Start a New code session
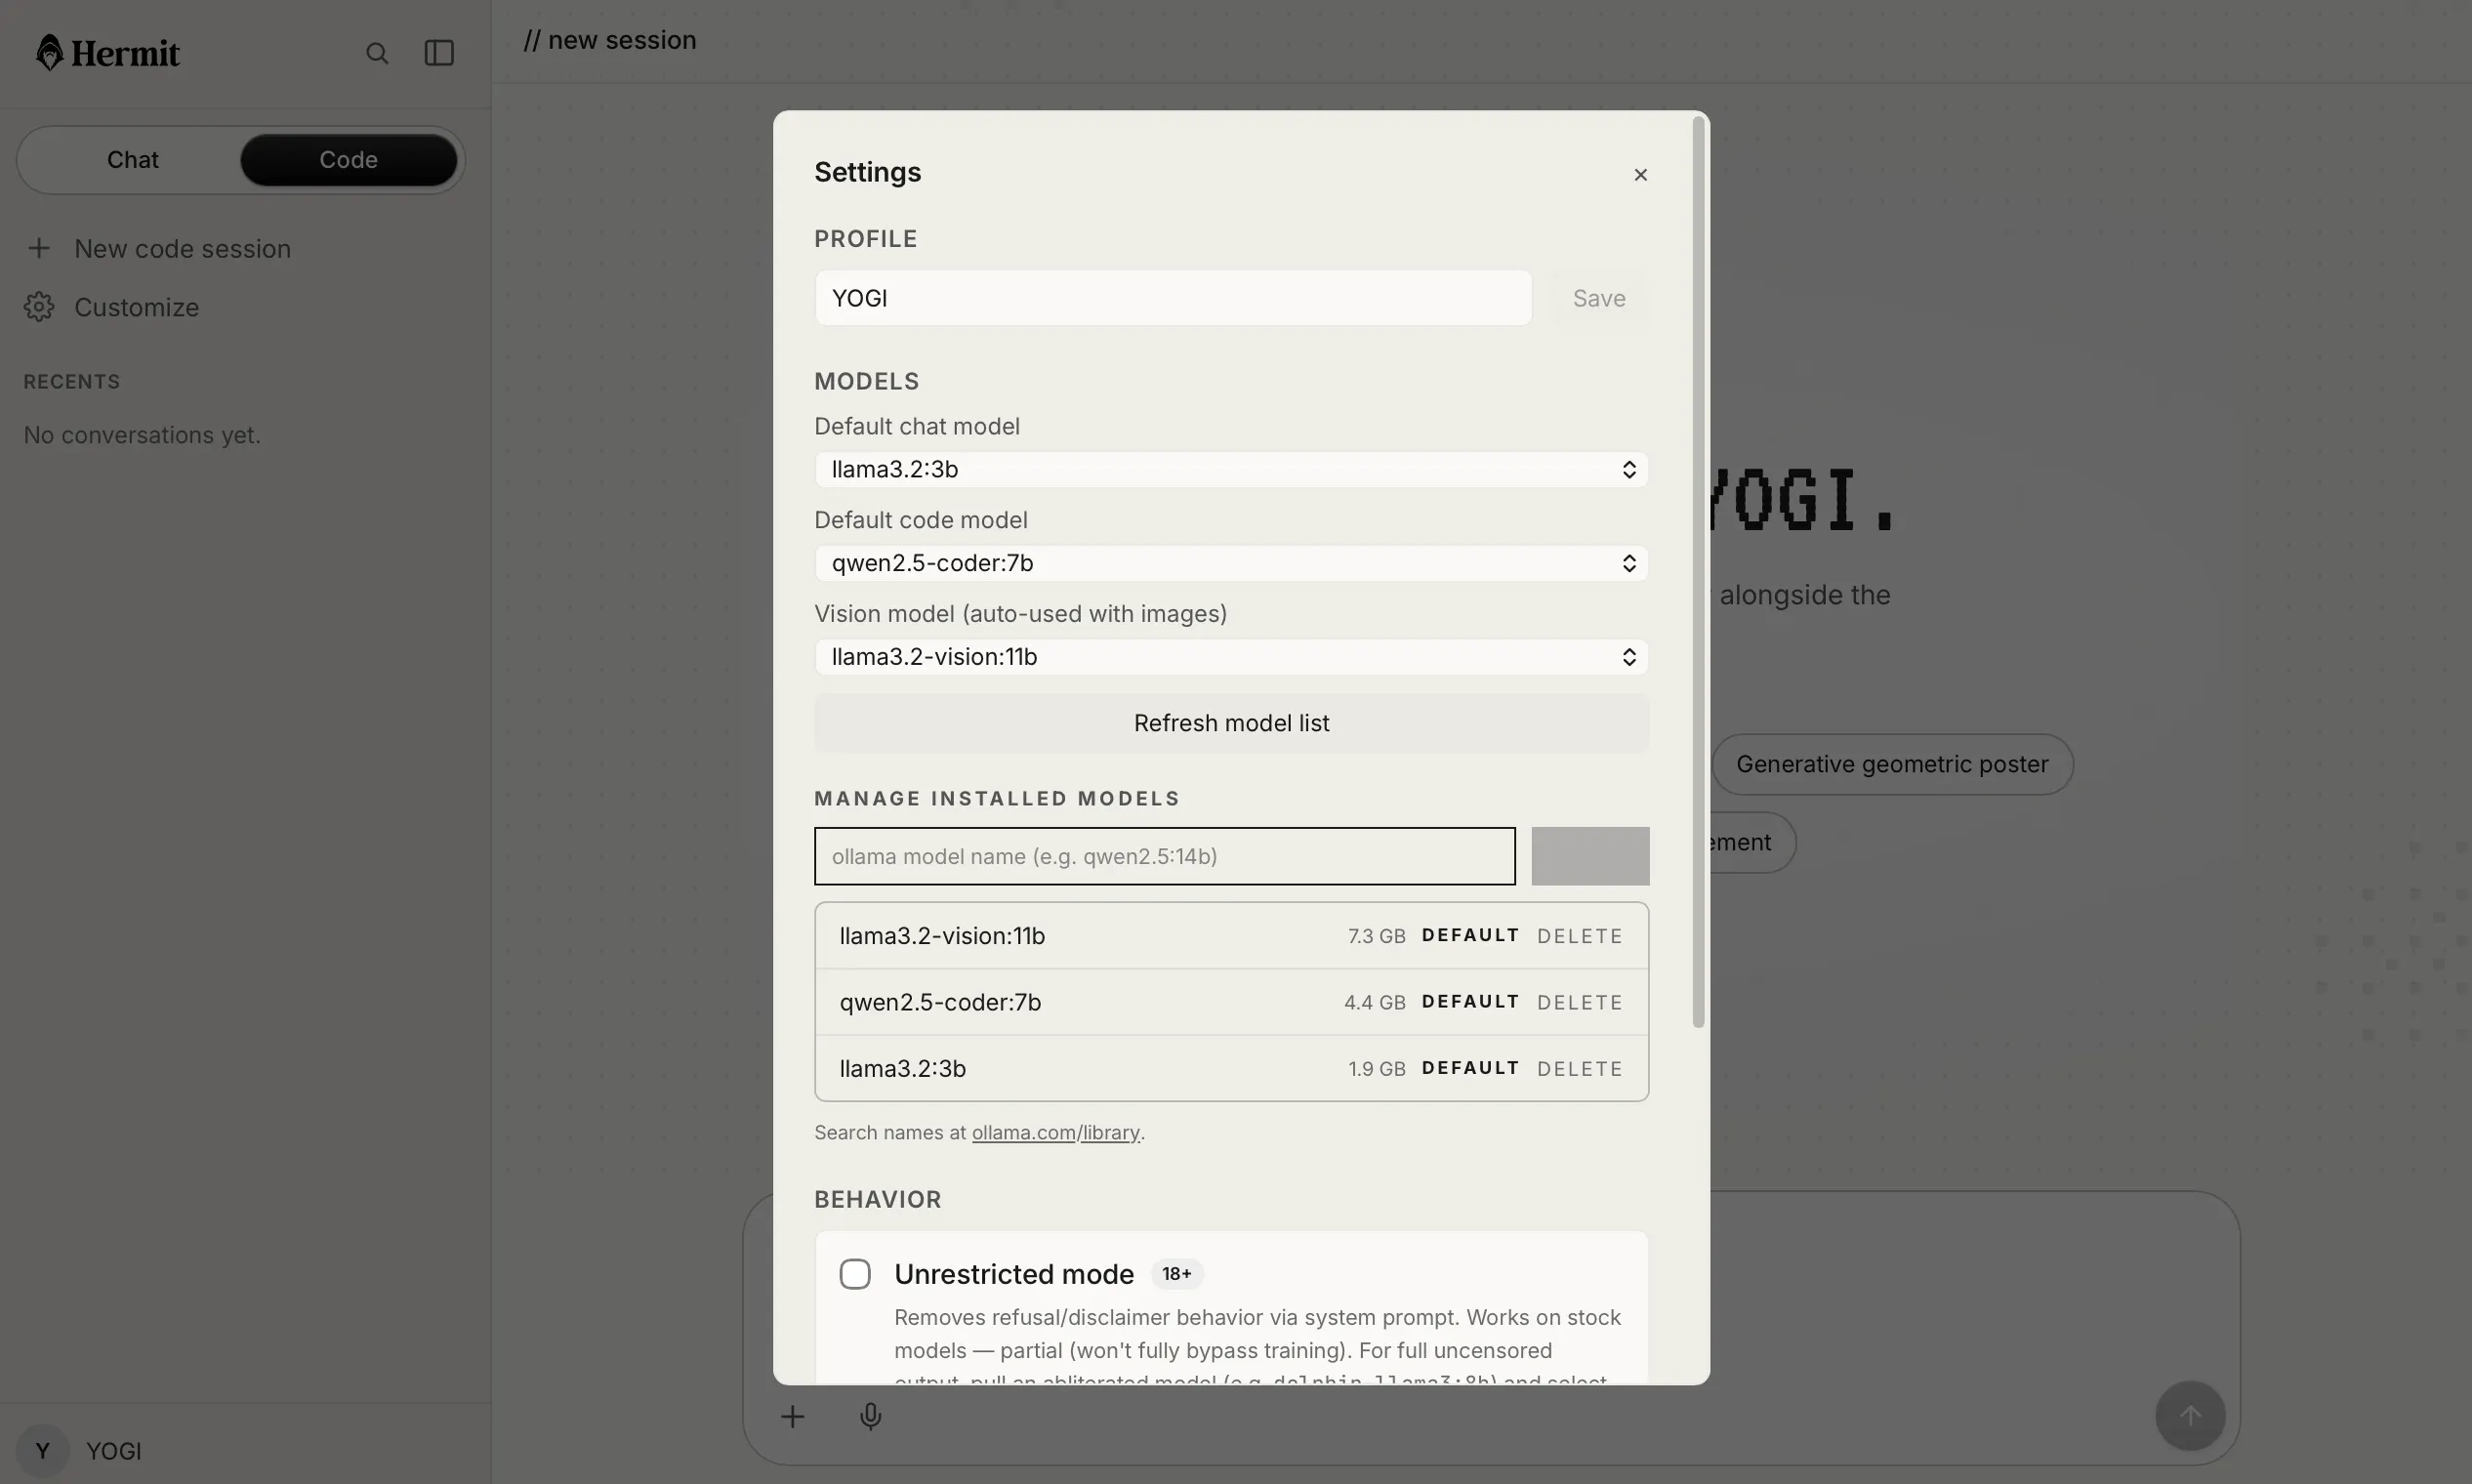The height and width of the screenshot is (1484, 2472). [x=182, y=248]
